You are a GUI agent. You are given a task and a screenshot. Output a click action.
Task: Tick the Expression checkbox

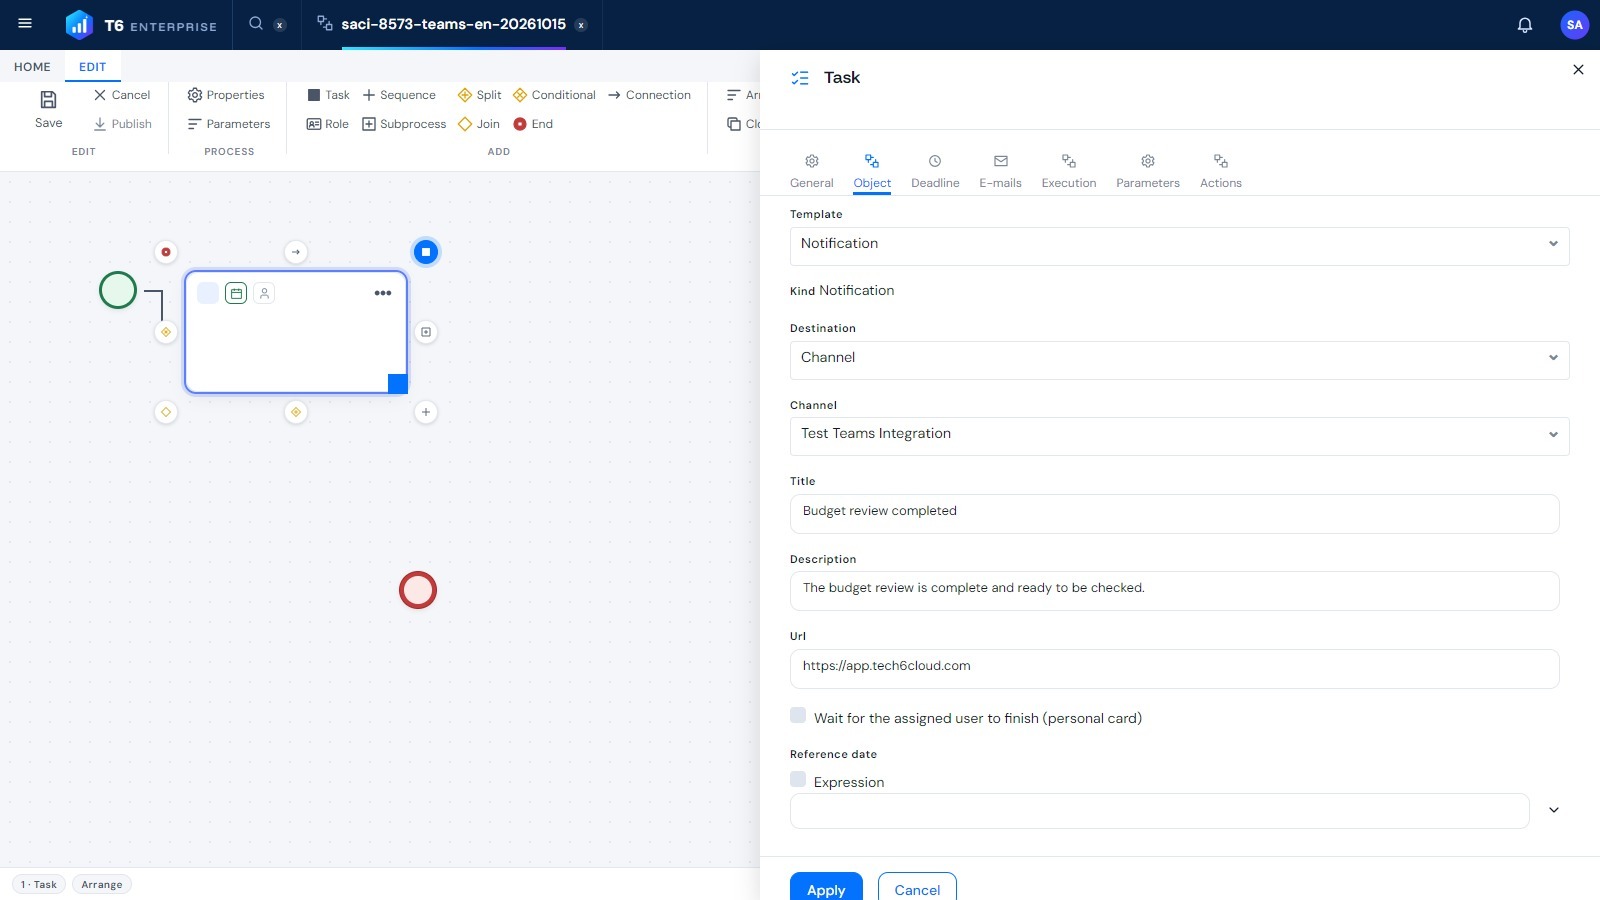pyautogui.click(x=798, y=779)
